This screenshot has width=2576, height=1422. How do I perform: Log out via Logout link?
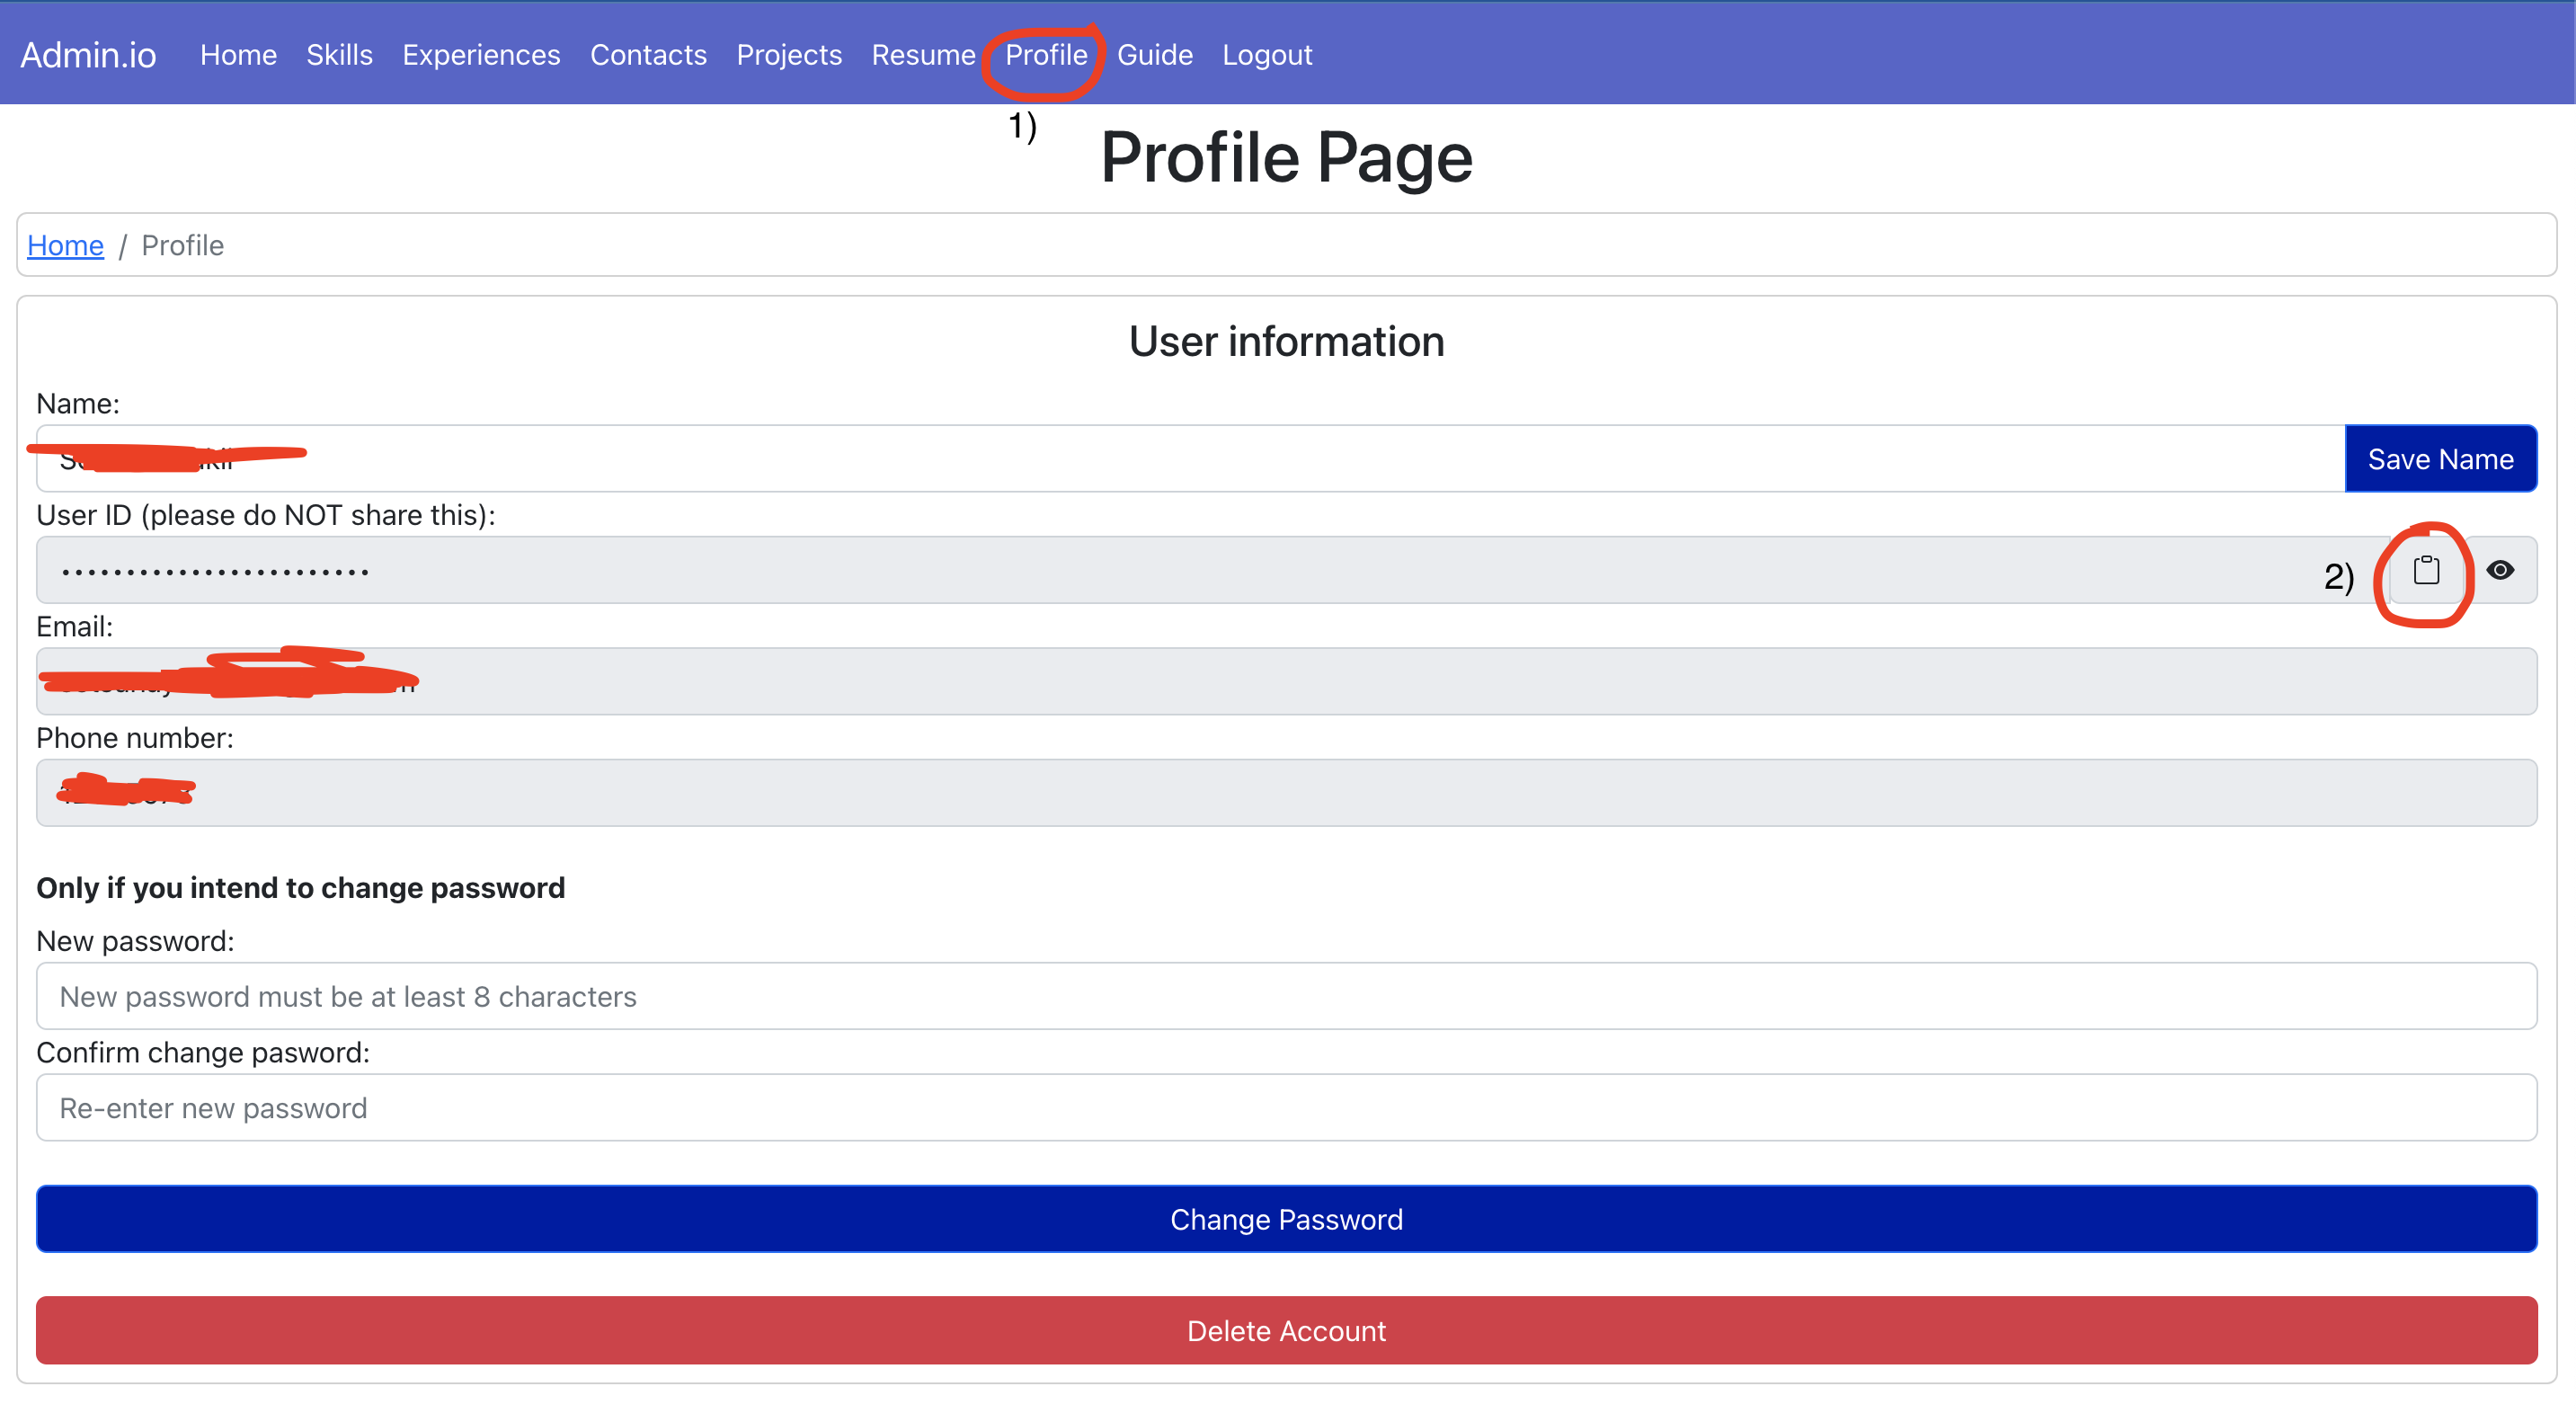pos(1267,55)
